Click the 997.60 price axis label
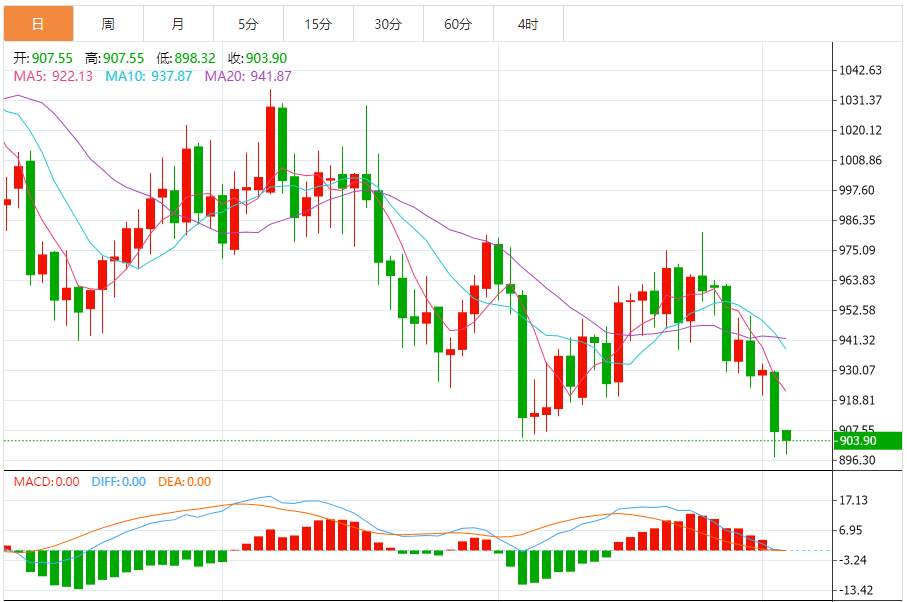This screenshot has width=907, height=602. (857, 190)
